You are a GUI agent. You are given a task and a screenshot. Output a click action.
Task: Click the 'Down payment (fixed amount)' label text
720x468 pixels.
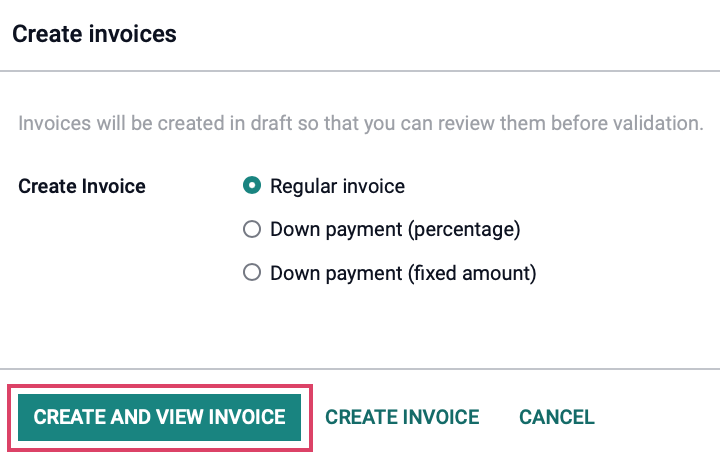pos(403,273)
